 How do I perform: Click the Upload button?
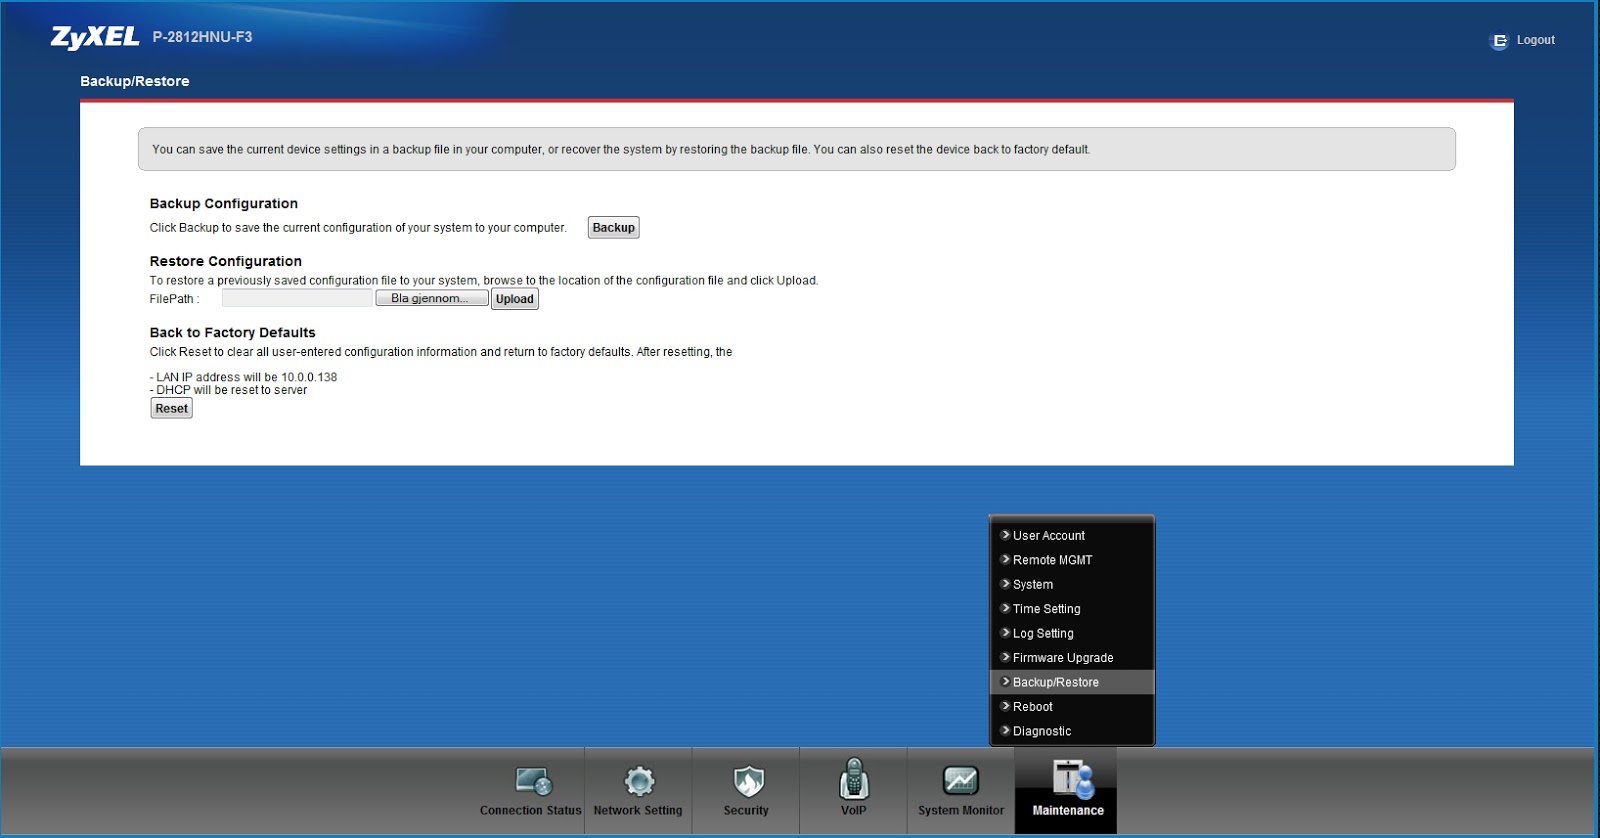pos(515,299)
